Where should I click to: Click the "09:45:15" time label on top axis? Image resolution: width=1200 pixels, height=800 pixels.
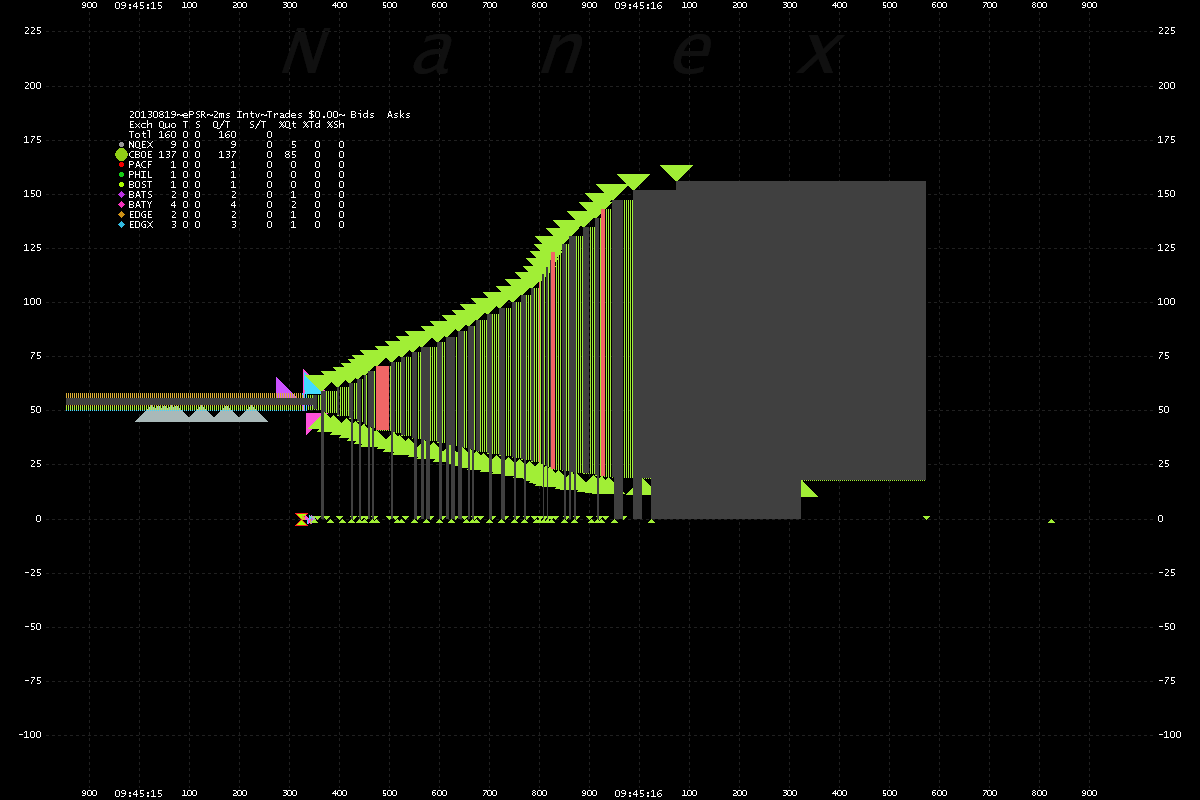[x=138, y=5]
